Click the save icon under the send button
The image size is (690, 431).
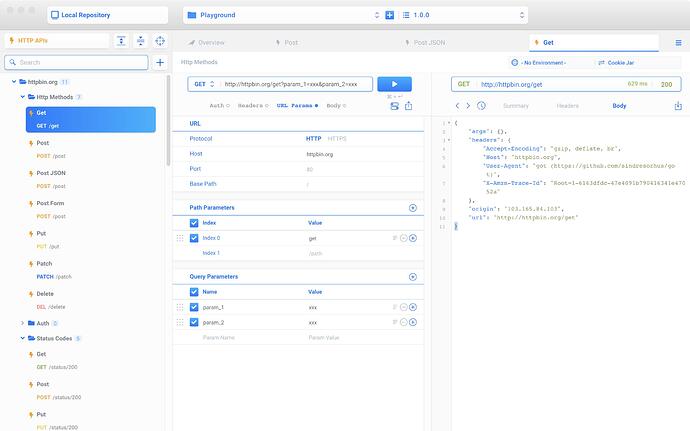pos(394,105)
